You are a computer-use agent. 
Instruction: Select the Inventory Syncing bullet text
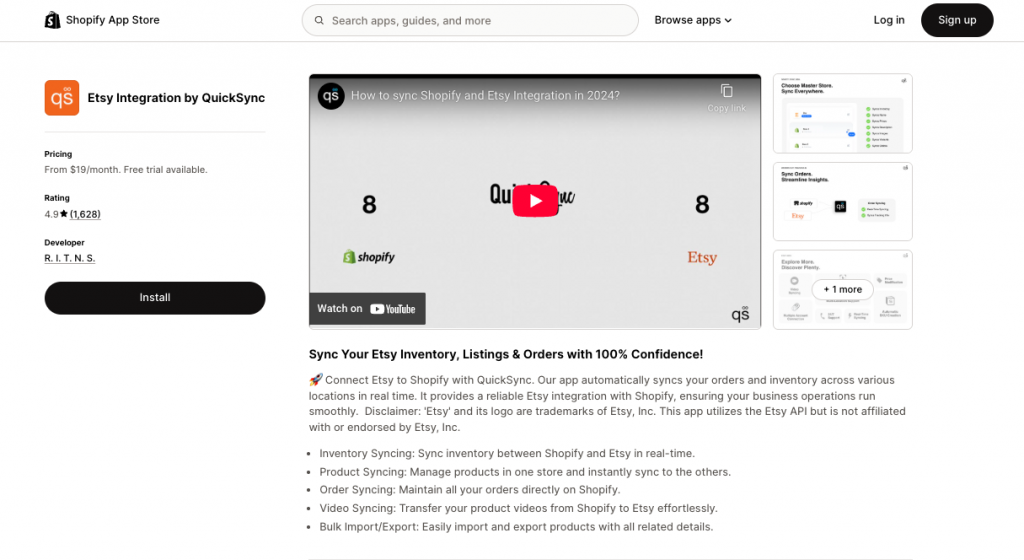coord(507,453)
